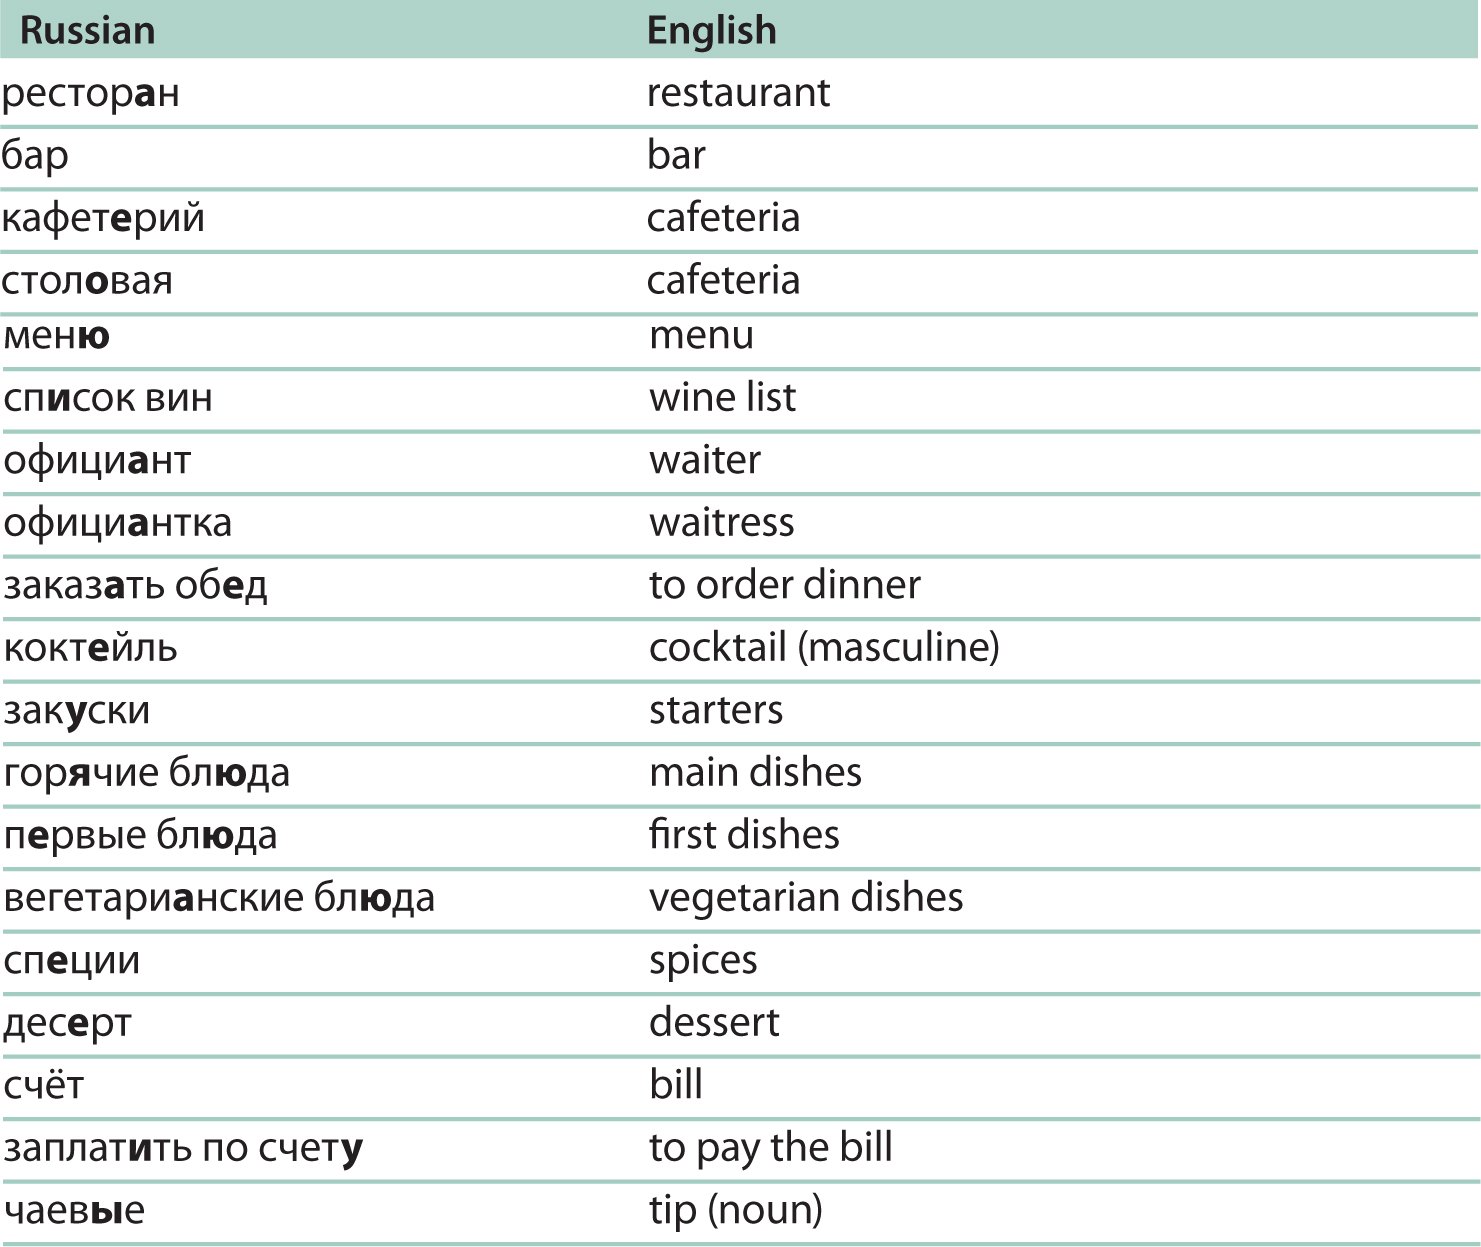Click the English word dessert

(x=714, y=1022)
